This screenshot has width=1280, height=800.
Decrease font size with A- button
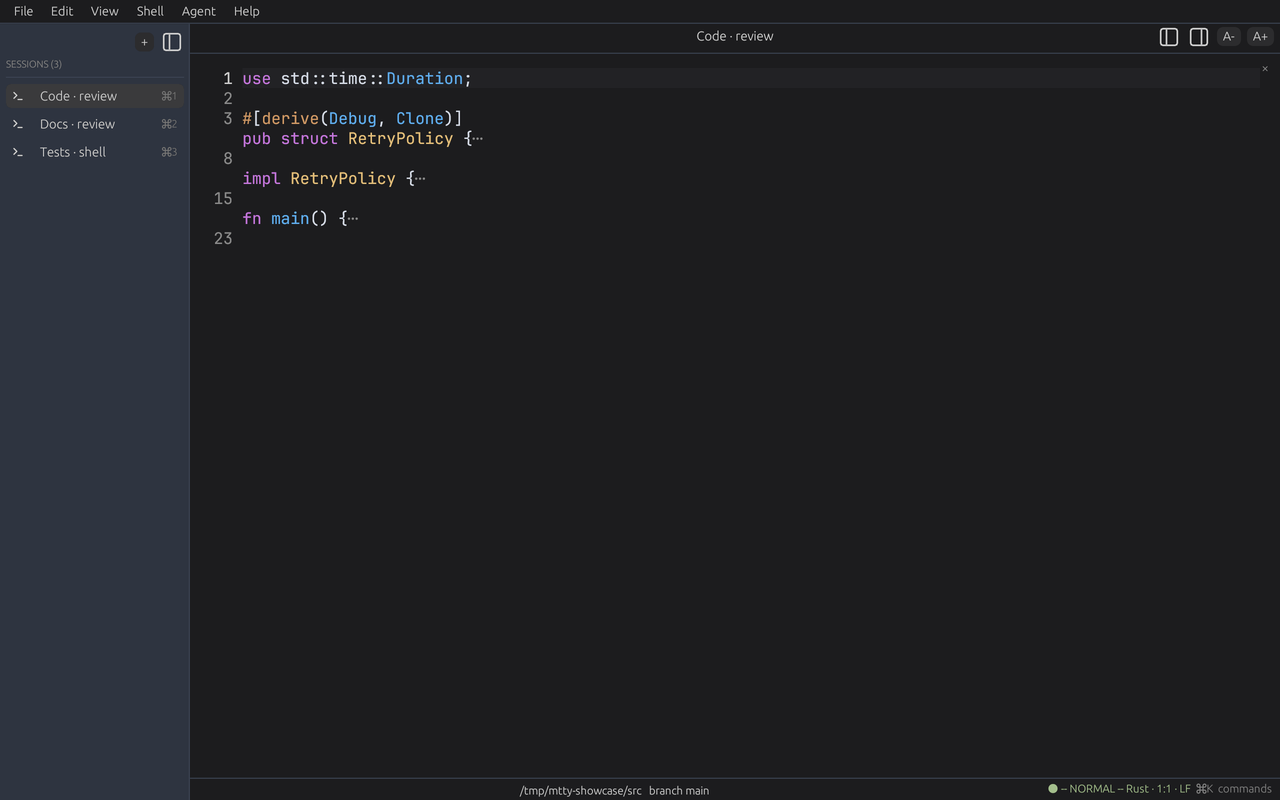click(1229, 37)
